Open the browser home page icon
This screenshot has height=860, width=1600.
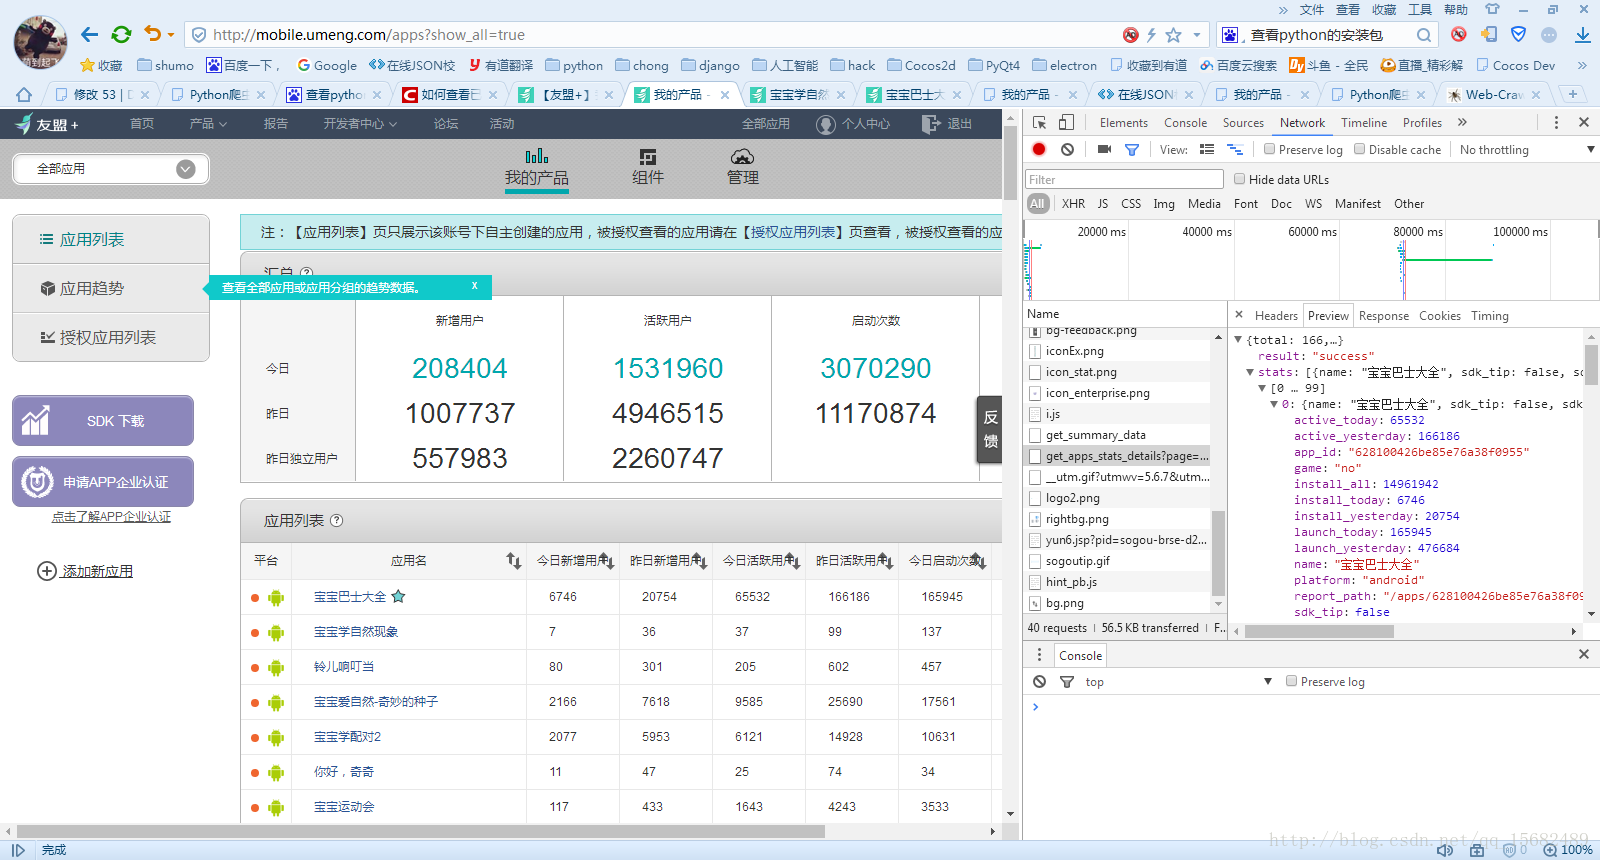pos(24,95)
